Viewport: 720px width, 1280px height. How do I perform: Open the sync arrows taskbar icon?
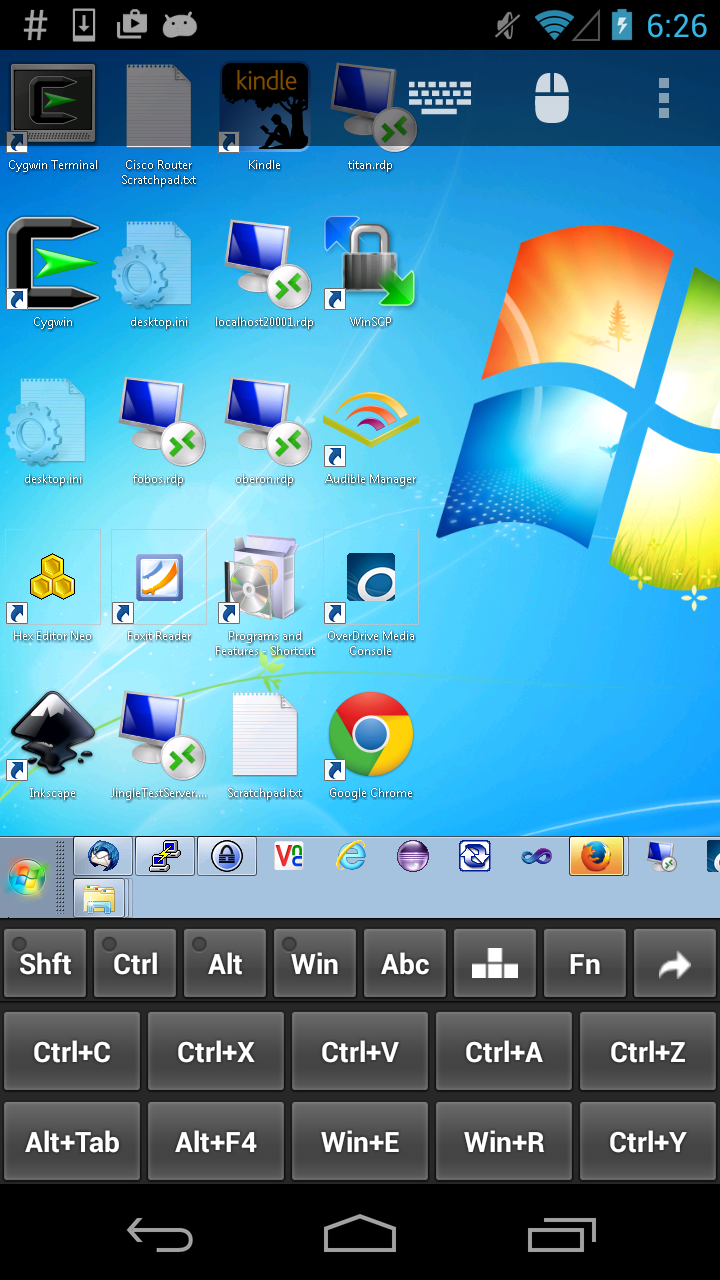[x=474, y=856]
